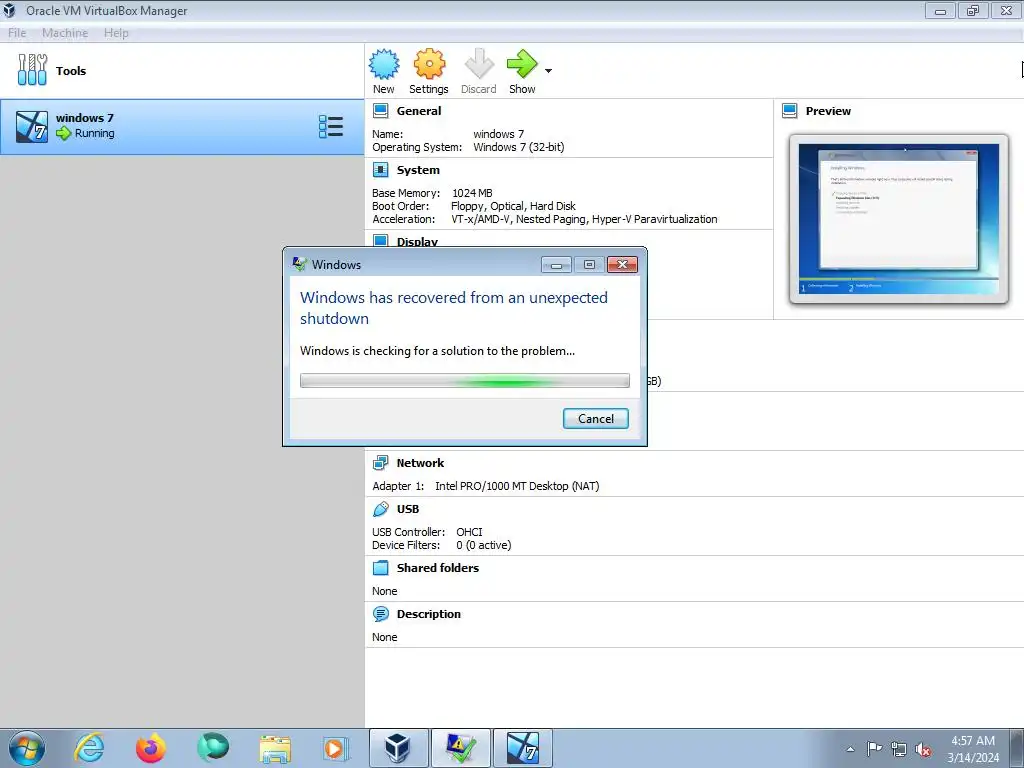Click the 'Floppy, Optical, Hard Disk' boot order text
Image resolution: width=1024 pixels, height=768 pixels.
coord(513,206)
